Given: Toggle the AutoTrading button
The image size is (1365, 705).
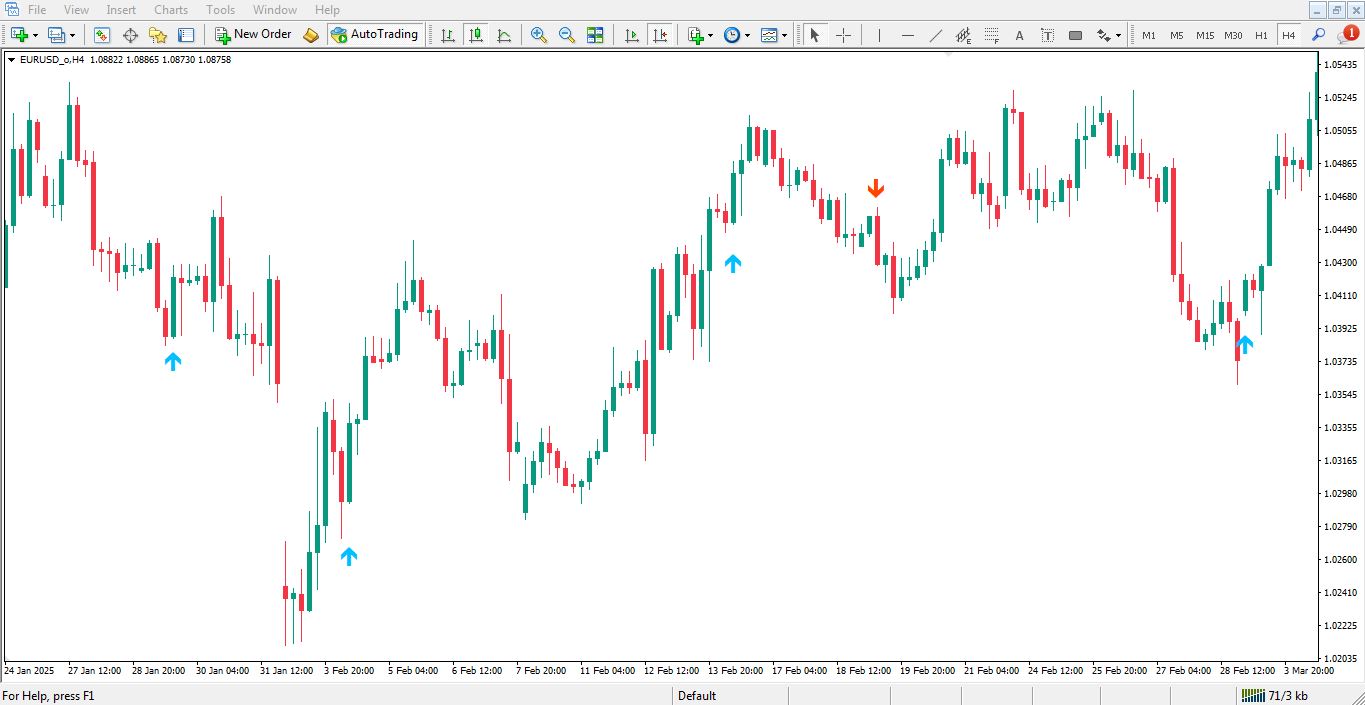Looking at the screenshot, I should (375, 35).
